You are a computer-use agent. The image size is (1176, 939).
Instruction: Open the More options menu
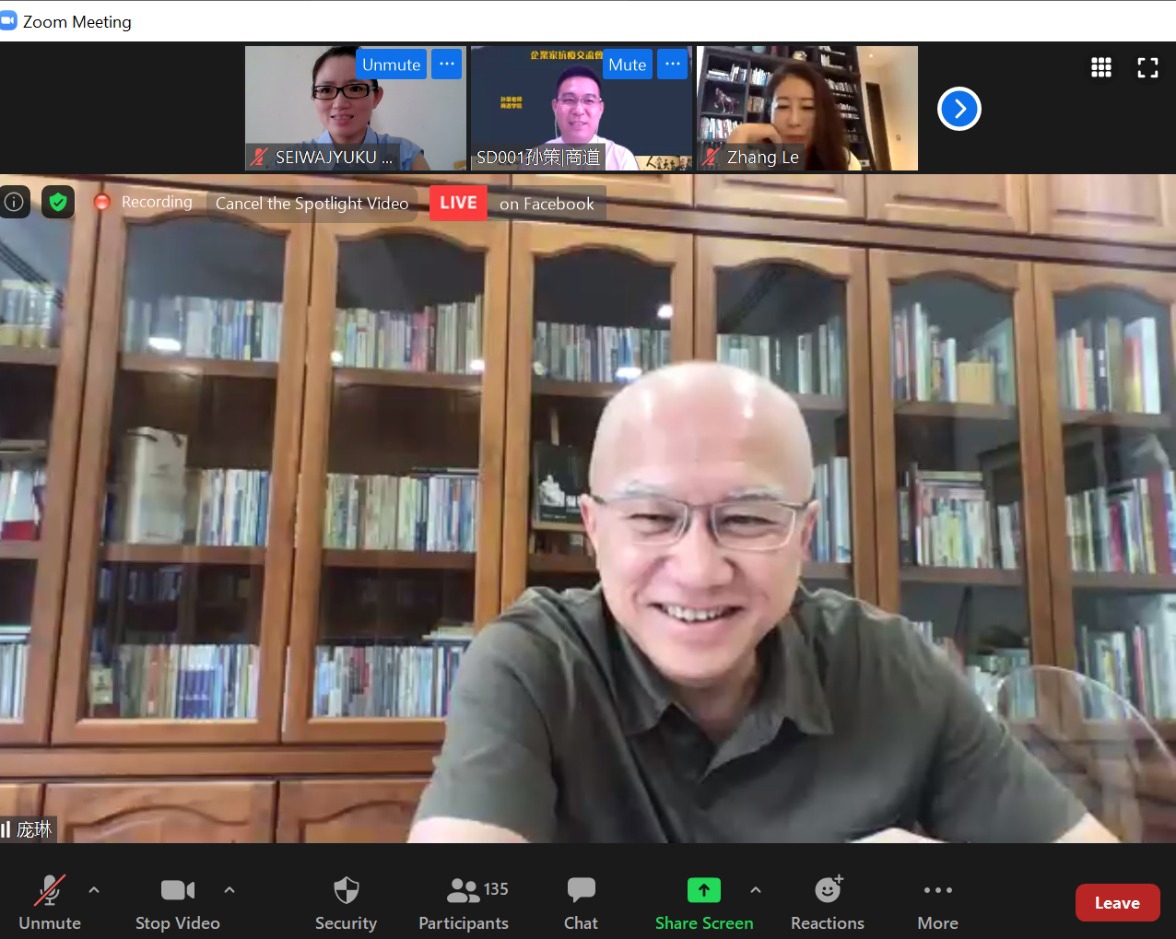[938, 902]
